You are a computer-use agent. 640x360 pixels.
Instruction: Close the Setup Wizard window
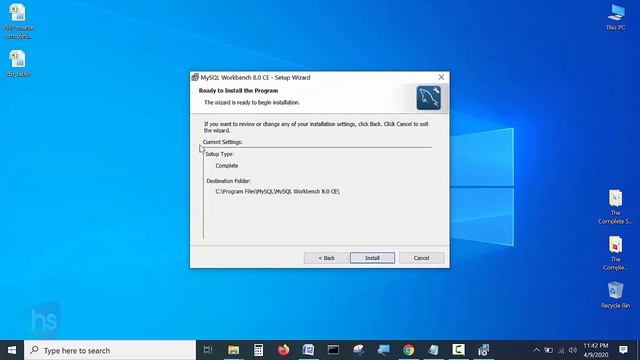(441, 77)
